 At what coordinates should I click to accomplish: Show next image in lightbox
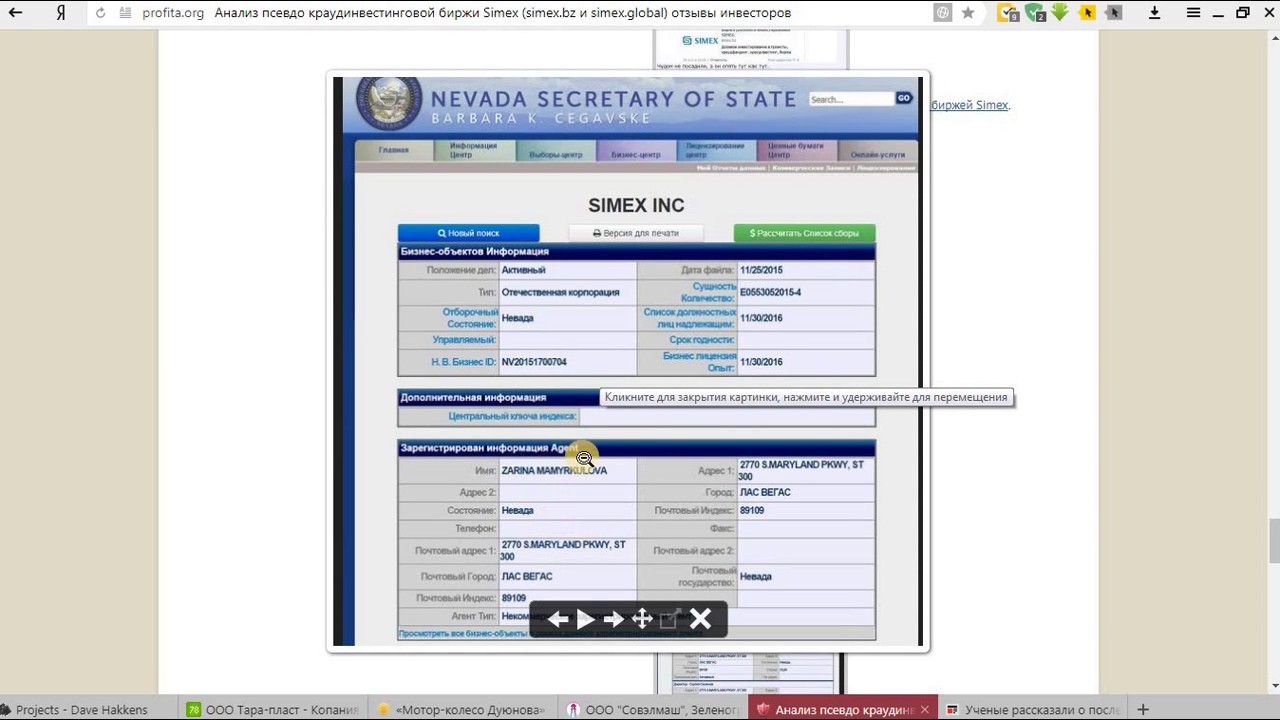[x=614, y=619]
